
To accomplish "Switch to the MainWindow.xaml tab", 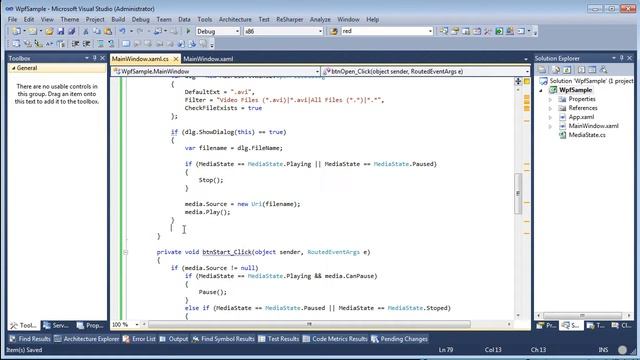I will (208, 59).
